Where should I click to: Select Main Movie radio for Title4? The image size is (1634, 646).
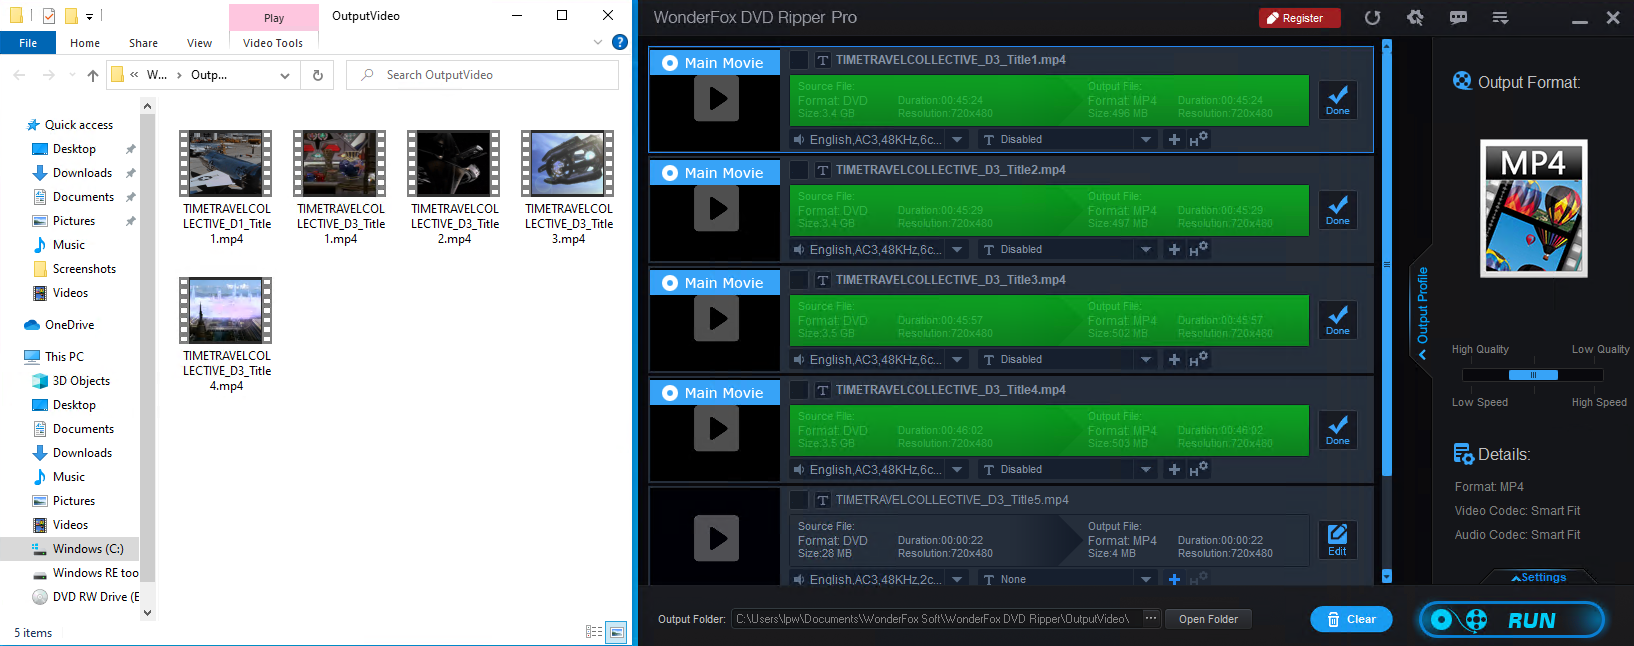670,392
